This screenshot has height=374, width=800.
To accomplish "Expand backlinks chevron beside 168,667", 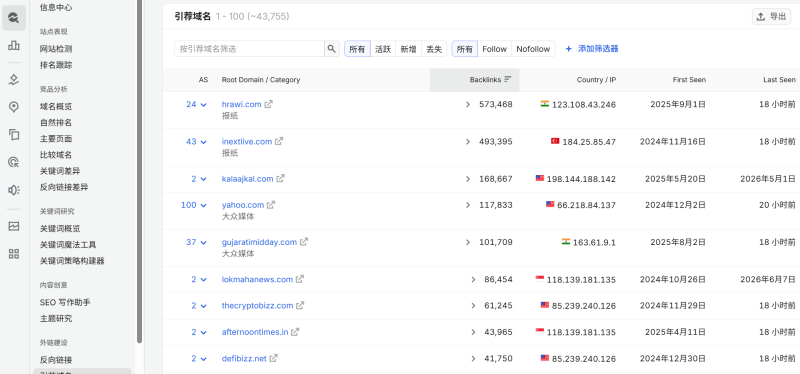I will pyautogui.click(x=468, y=179).
